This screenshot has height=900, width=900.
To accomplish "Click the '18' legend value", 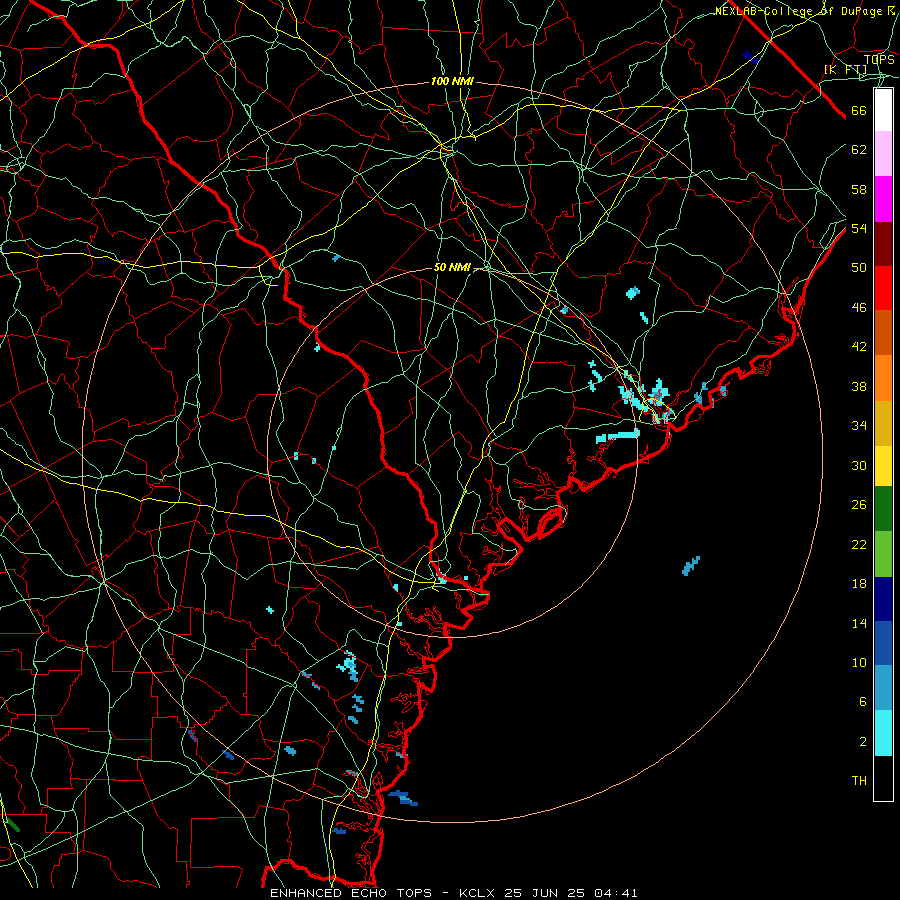I will click(x=859, y=584).
